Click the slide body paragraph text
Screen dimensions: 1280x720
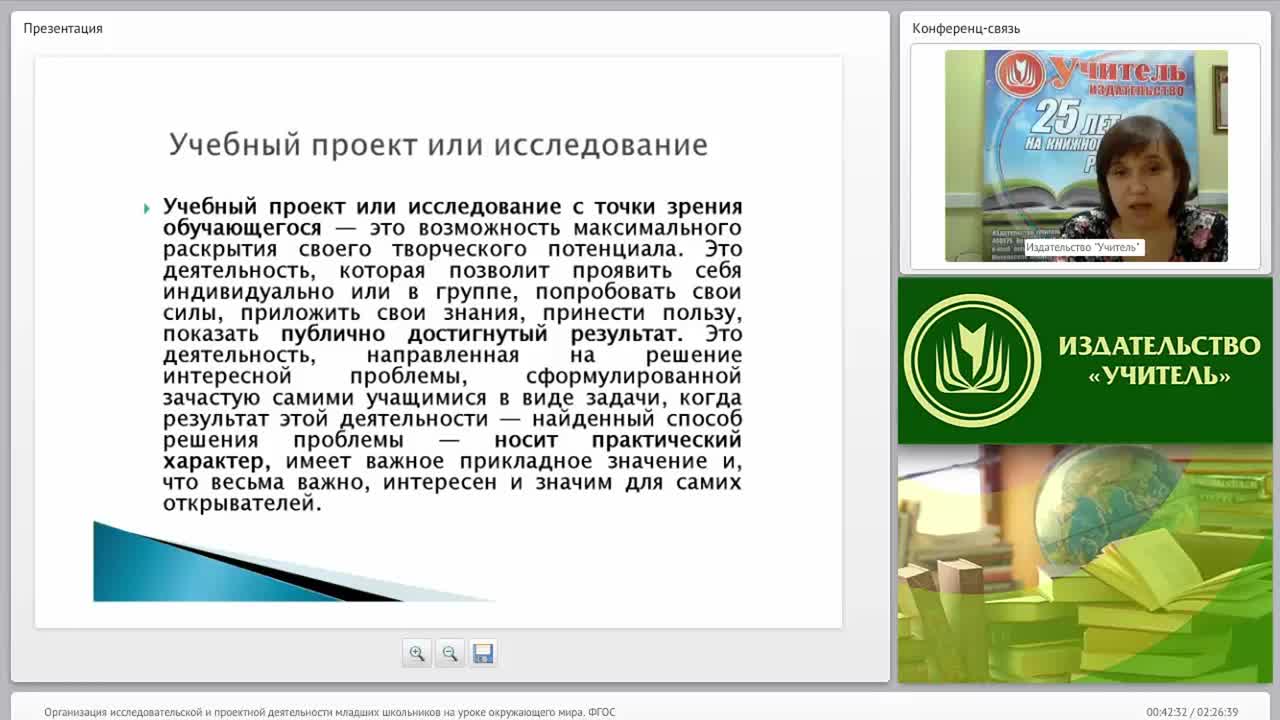tap(452, 355)
